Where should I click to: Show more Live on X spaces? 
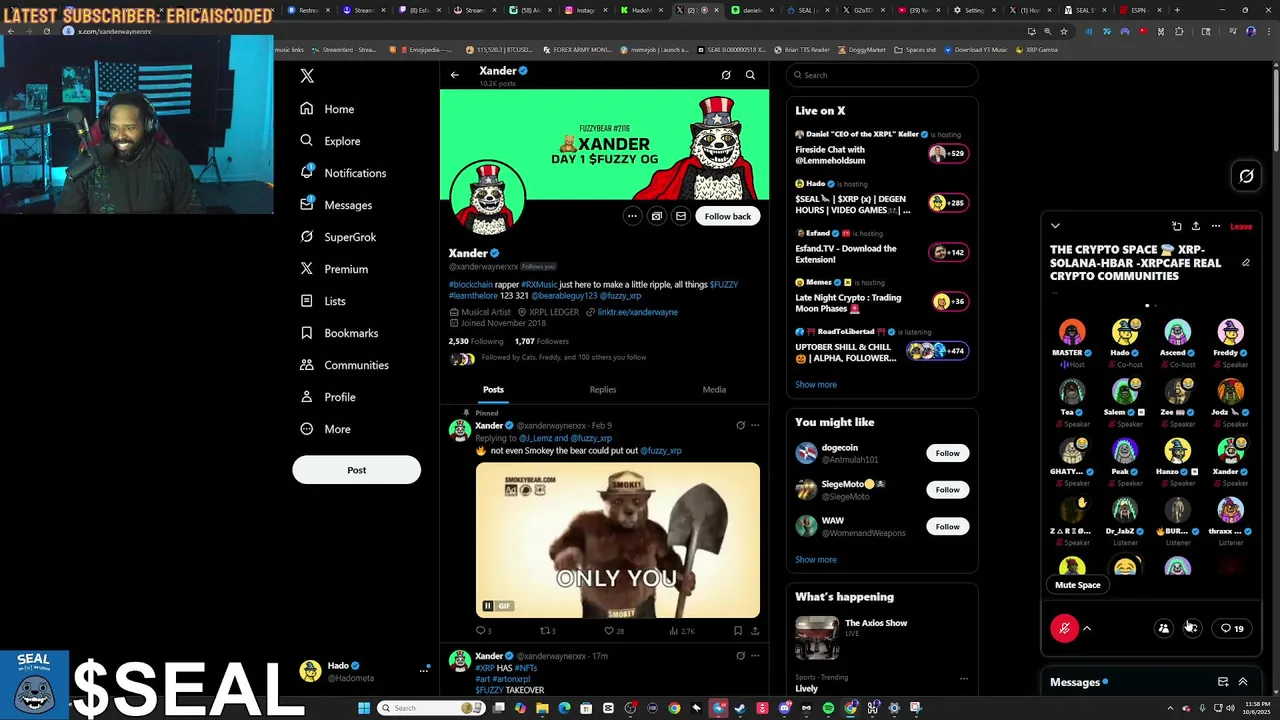point(816,384)
